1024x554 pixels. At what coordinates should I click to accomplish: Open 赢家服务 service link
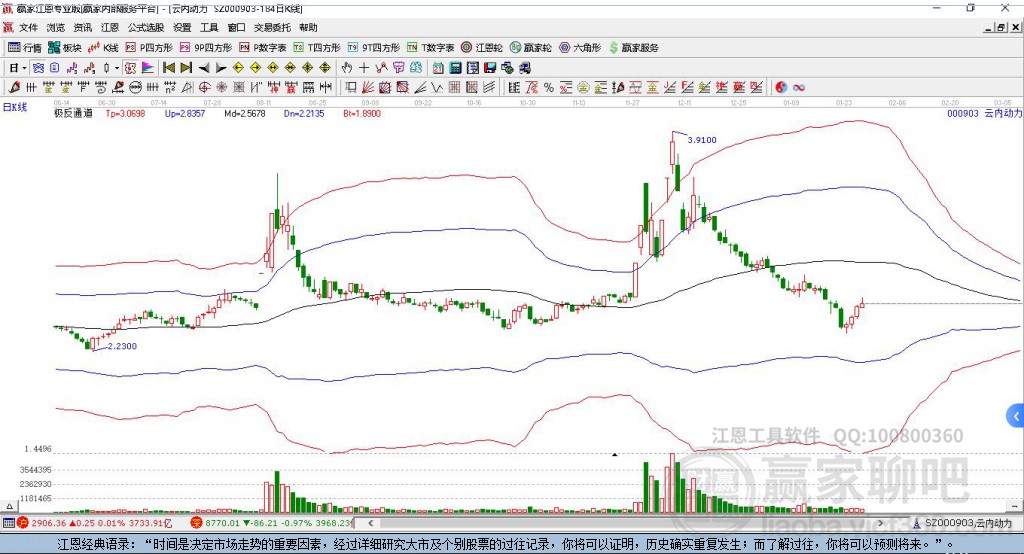click(633, 48)
